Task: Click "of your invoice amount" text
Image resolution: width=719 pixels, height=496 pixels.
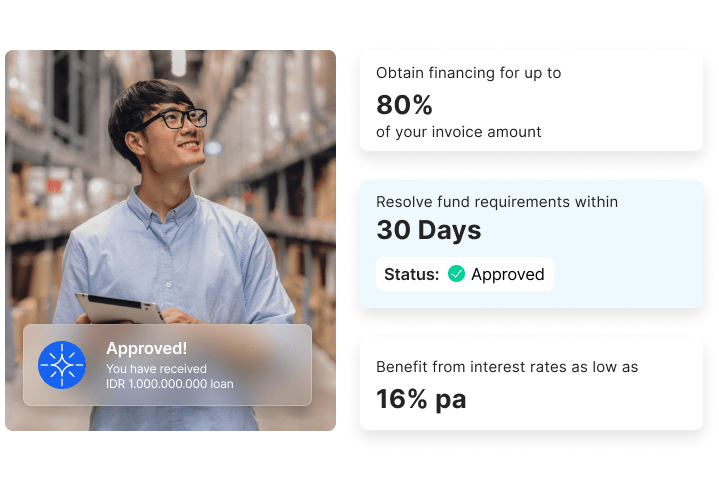Action: click(x=458, y=132)
